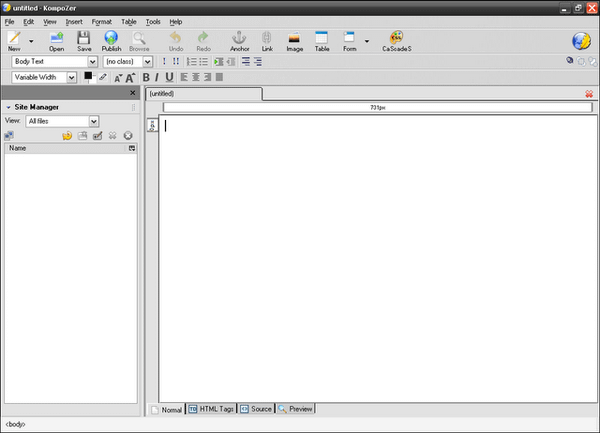Screen dimensions: 600x433
Task: Justify text alignment
Action: pos(219,77)
